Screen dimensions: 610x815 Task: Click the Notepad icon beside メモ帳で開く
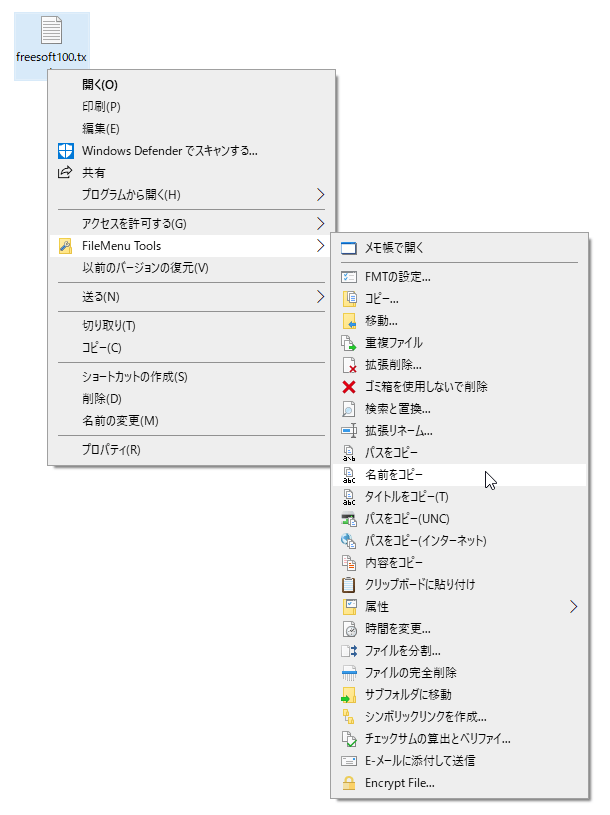pos(347,247)
